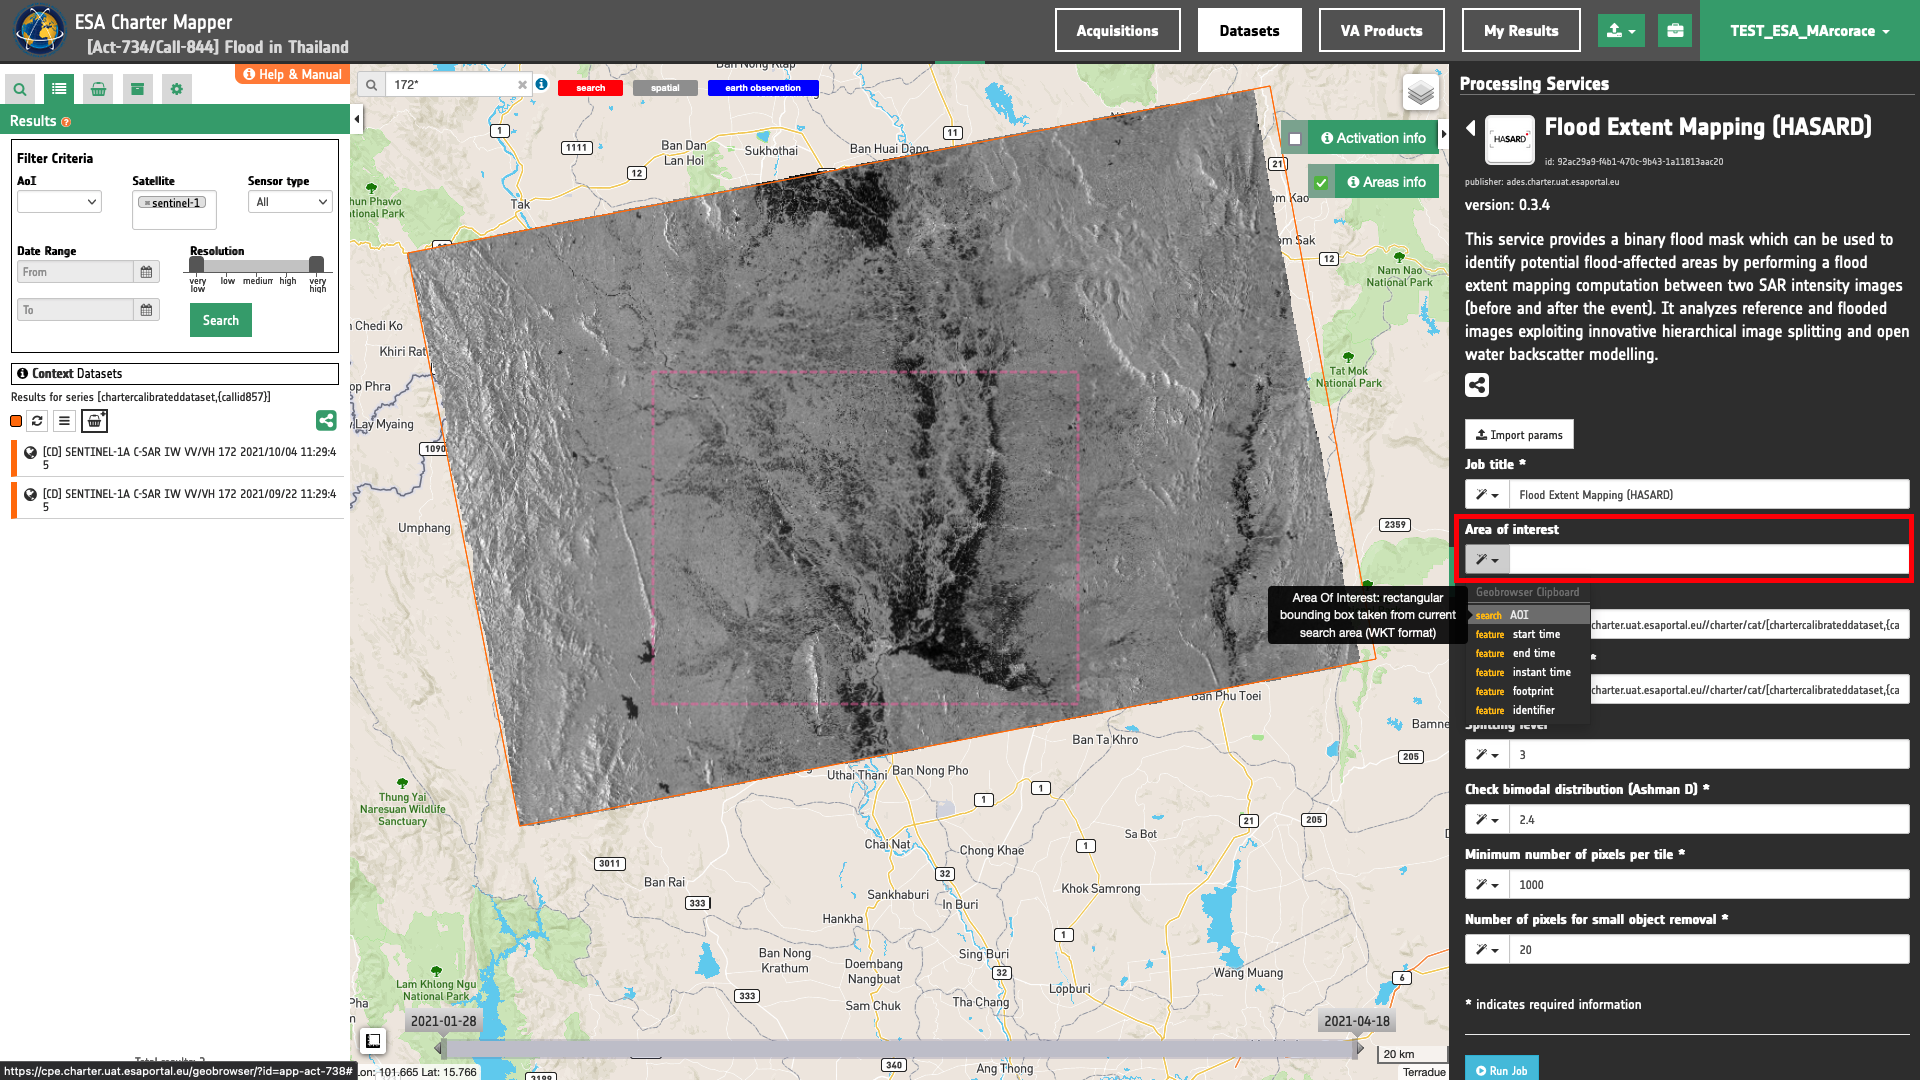Open the search tab with magnifier icon
The image size is (1920, 1080).
pos(20,89)
